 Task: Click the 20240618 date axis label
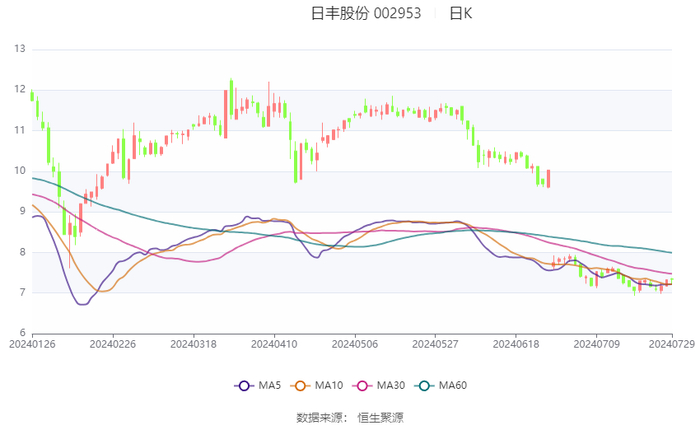coord(514,343)
